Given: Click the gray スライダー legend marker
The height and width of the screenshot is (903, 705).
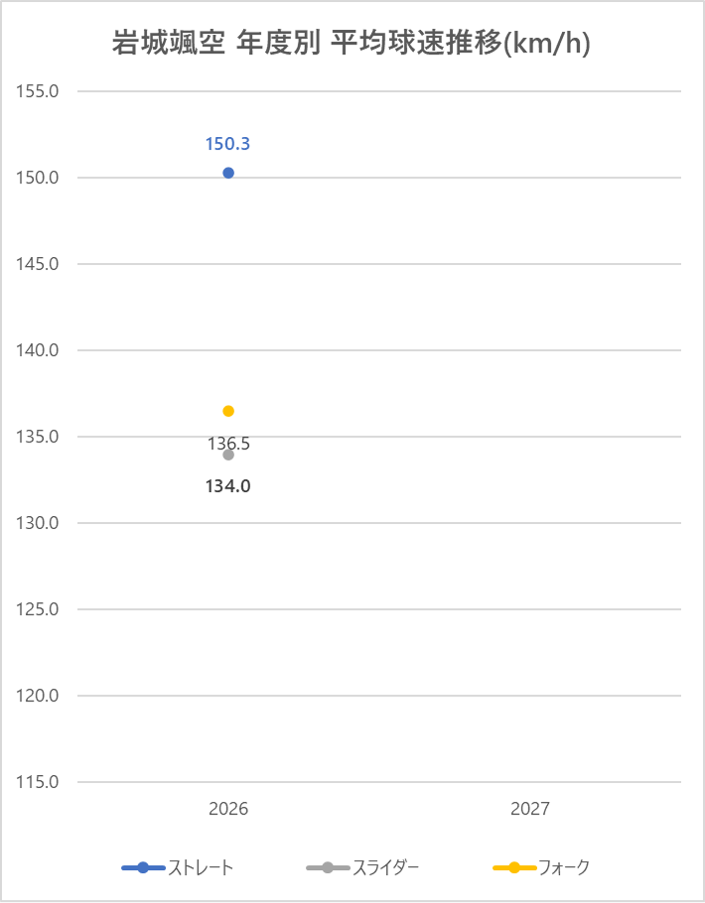Looking at the screenshot, I should pos(328,867).
